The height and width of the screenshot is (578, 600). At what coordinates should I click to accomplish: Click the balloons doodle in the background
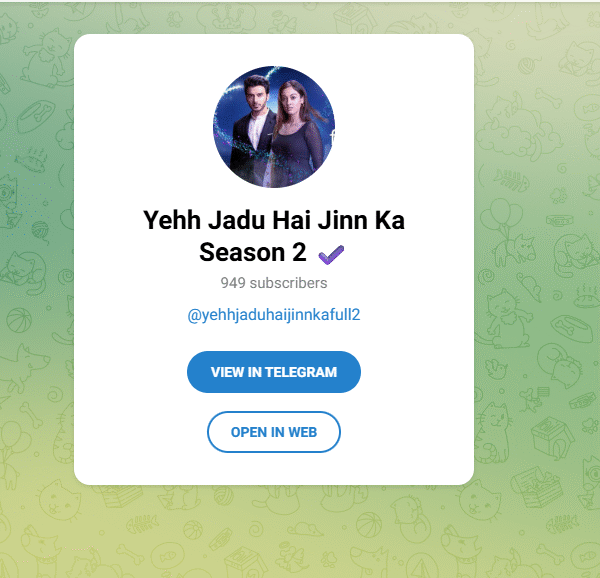[501, 214]
